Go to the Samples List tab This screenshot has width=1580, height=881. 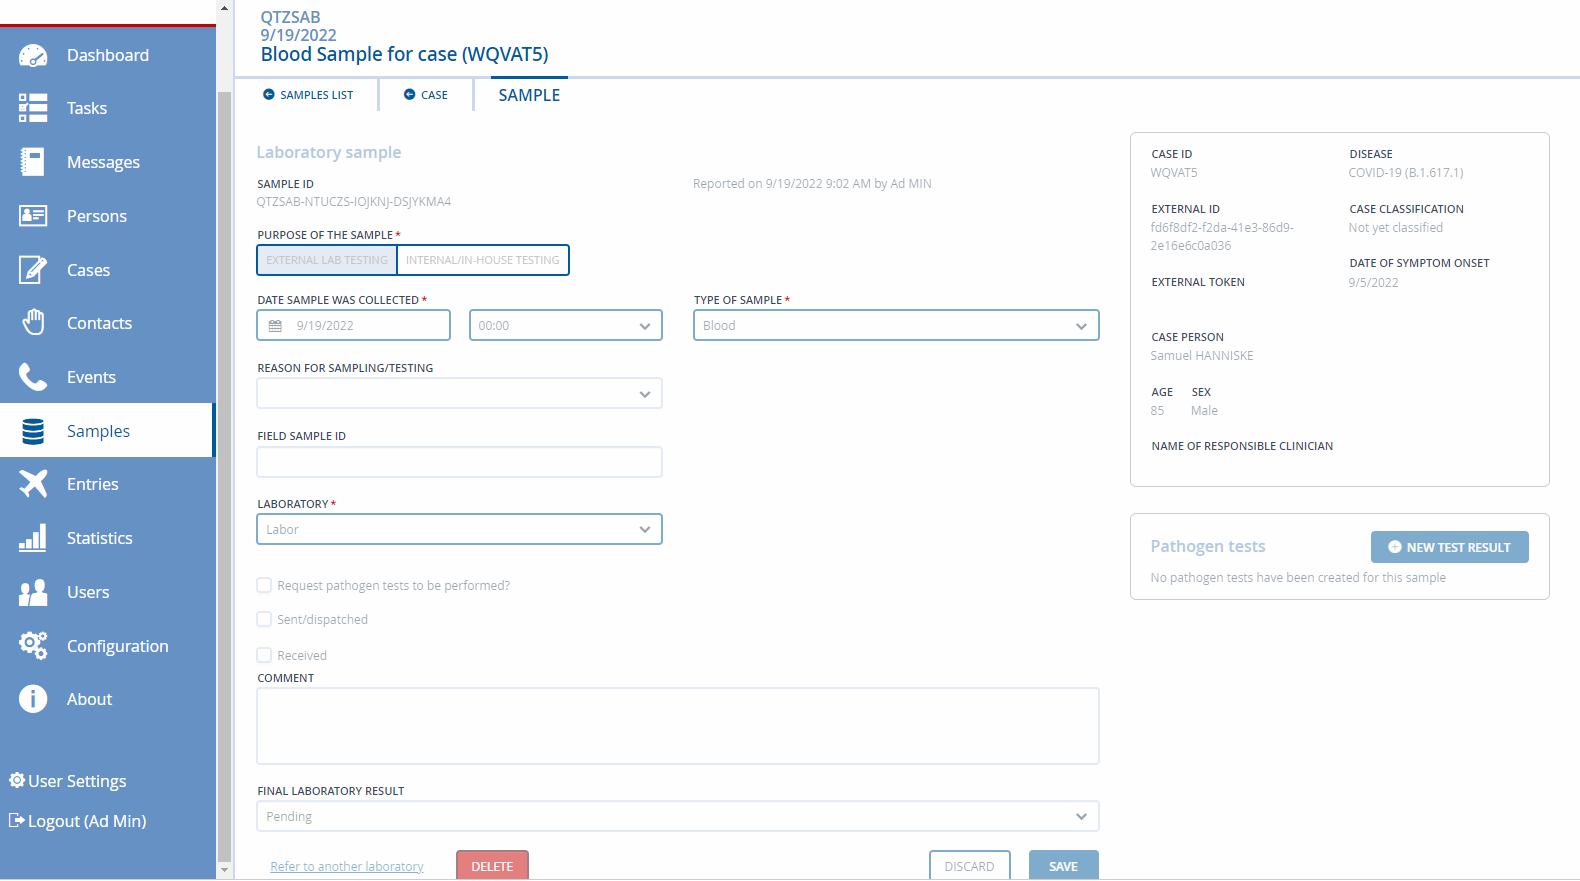(x=308, y=95)
